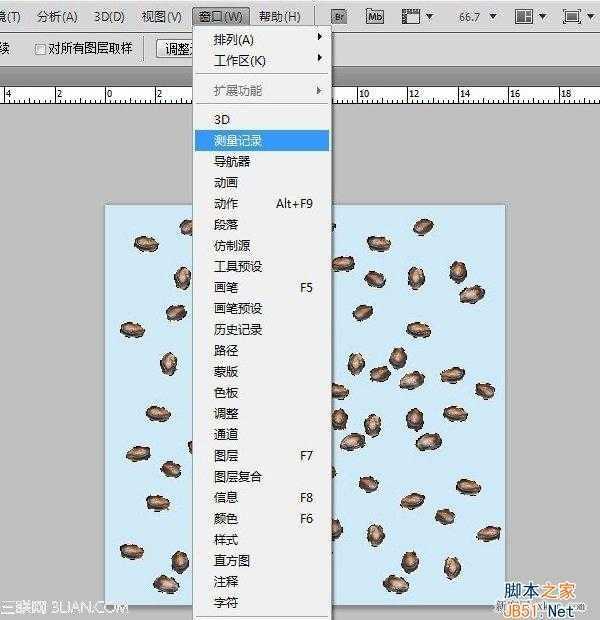Viewport: 600px width, 620px height.
Task: Select Histogram (直方图) menu entry
Action: tap(232, 560)
